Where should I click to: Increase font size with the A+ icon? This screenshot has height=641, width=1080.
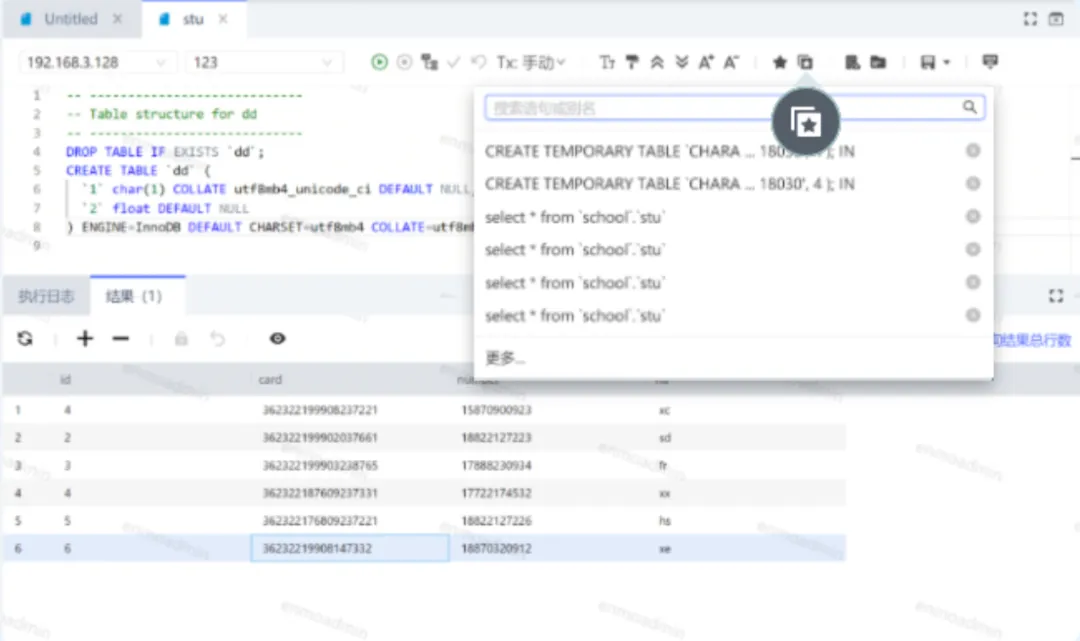(706, 63)
